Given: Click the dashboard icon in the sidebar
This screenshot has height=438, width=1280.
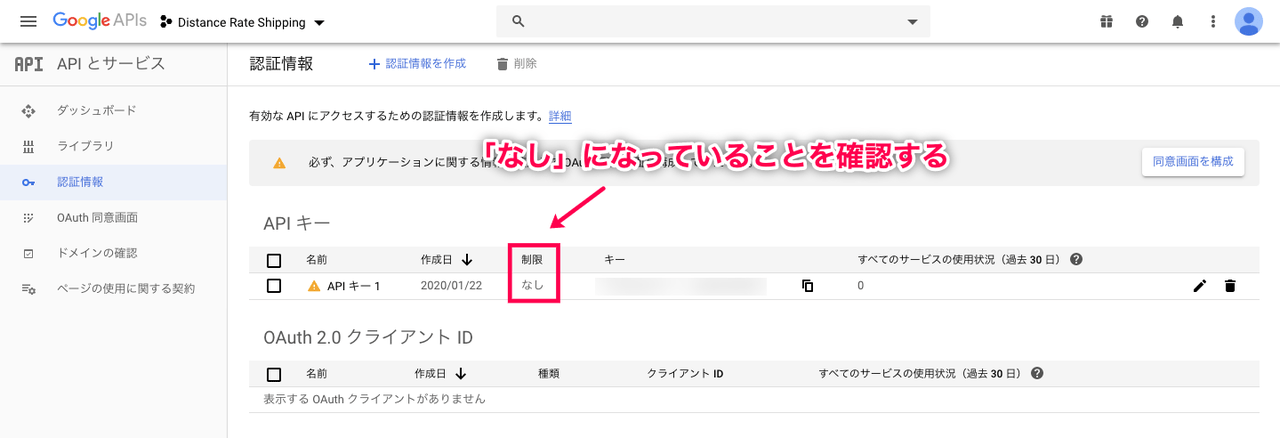Looking at the screenshot, I should [x=28, y=111].
